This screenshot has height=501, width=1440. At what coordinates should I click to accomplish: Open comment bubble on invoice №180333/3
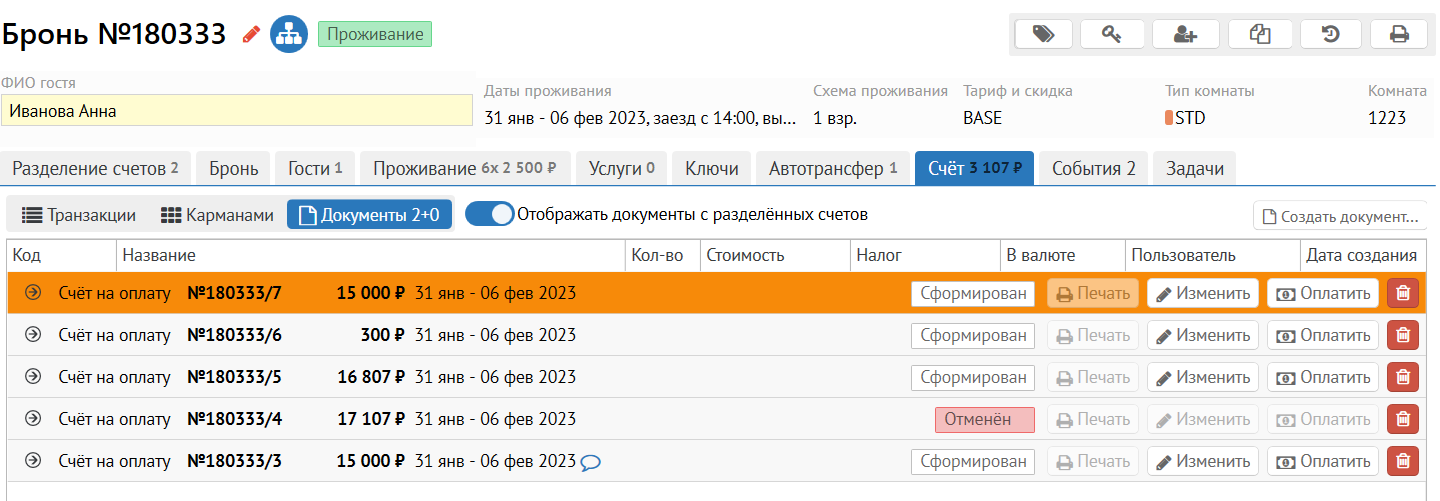click(x=591, y=462)
